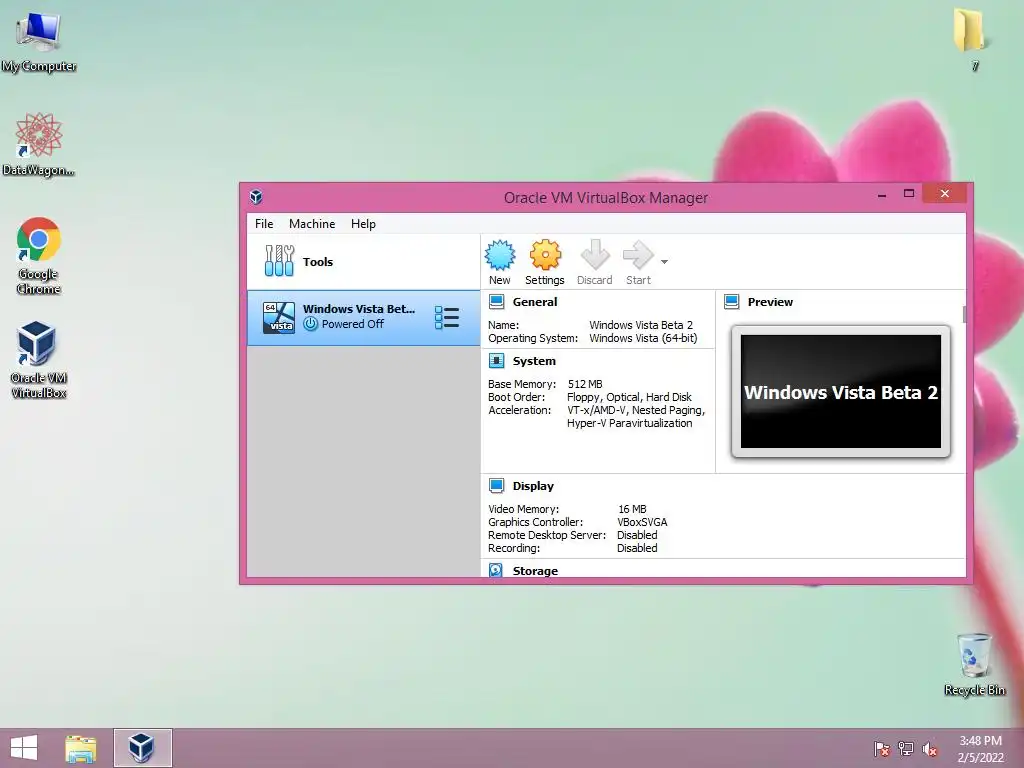Image resolution: width=1024 pixels, height=768 pixels.
Task: Click the Hyper-V Paravirtualization acceleration text
Action: click(x=630, y=423)
